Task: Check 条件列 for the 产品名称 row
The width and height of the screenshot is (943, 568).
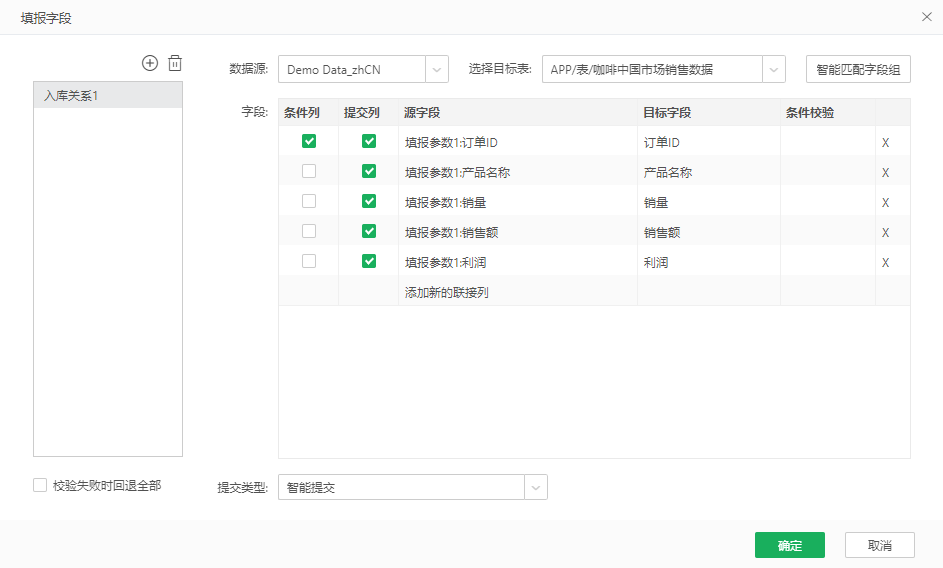Action: point(309,171)
